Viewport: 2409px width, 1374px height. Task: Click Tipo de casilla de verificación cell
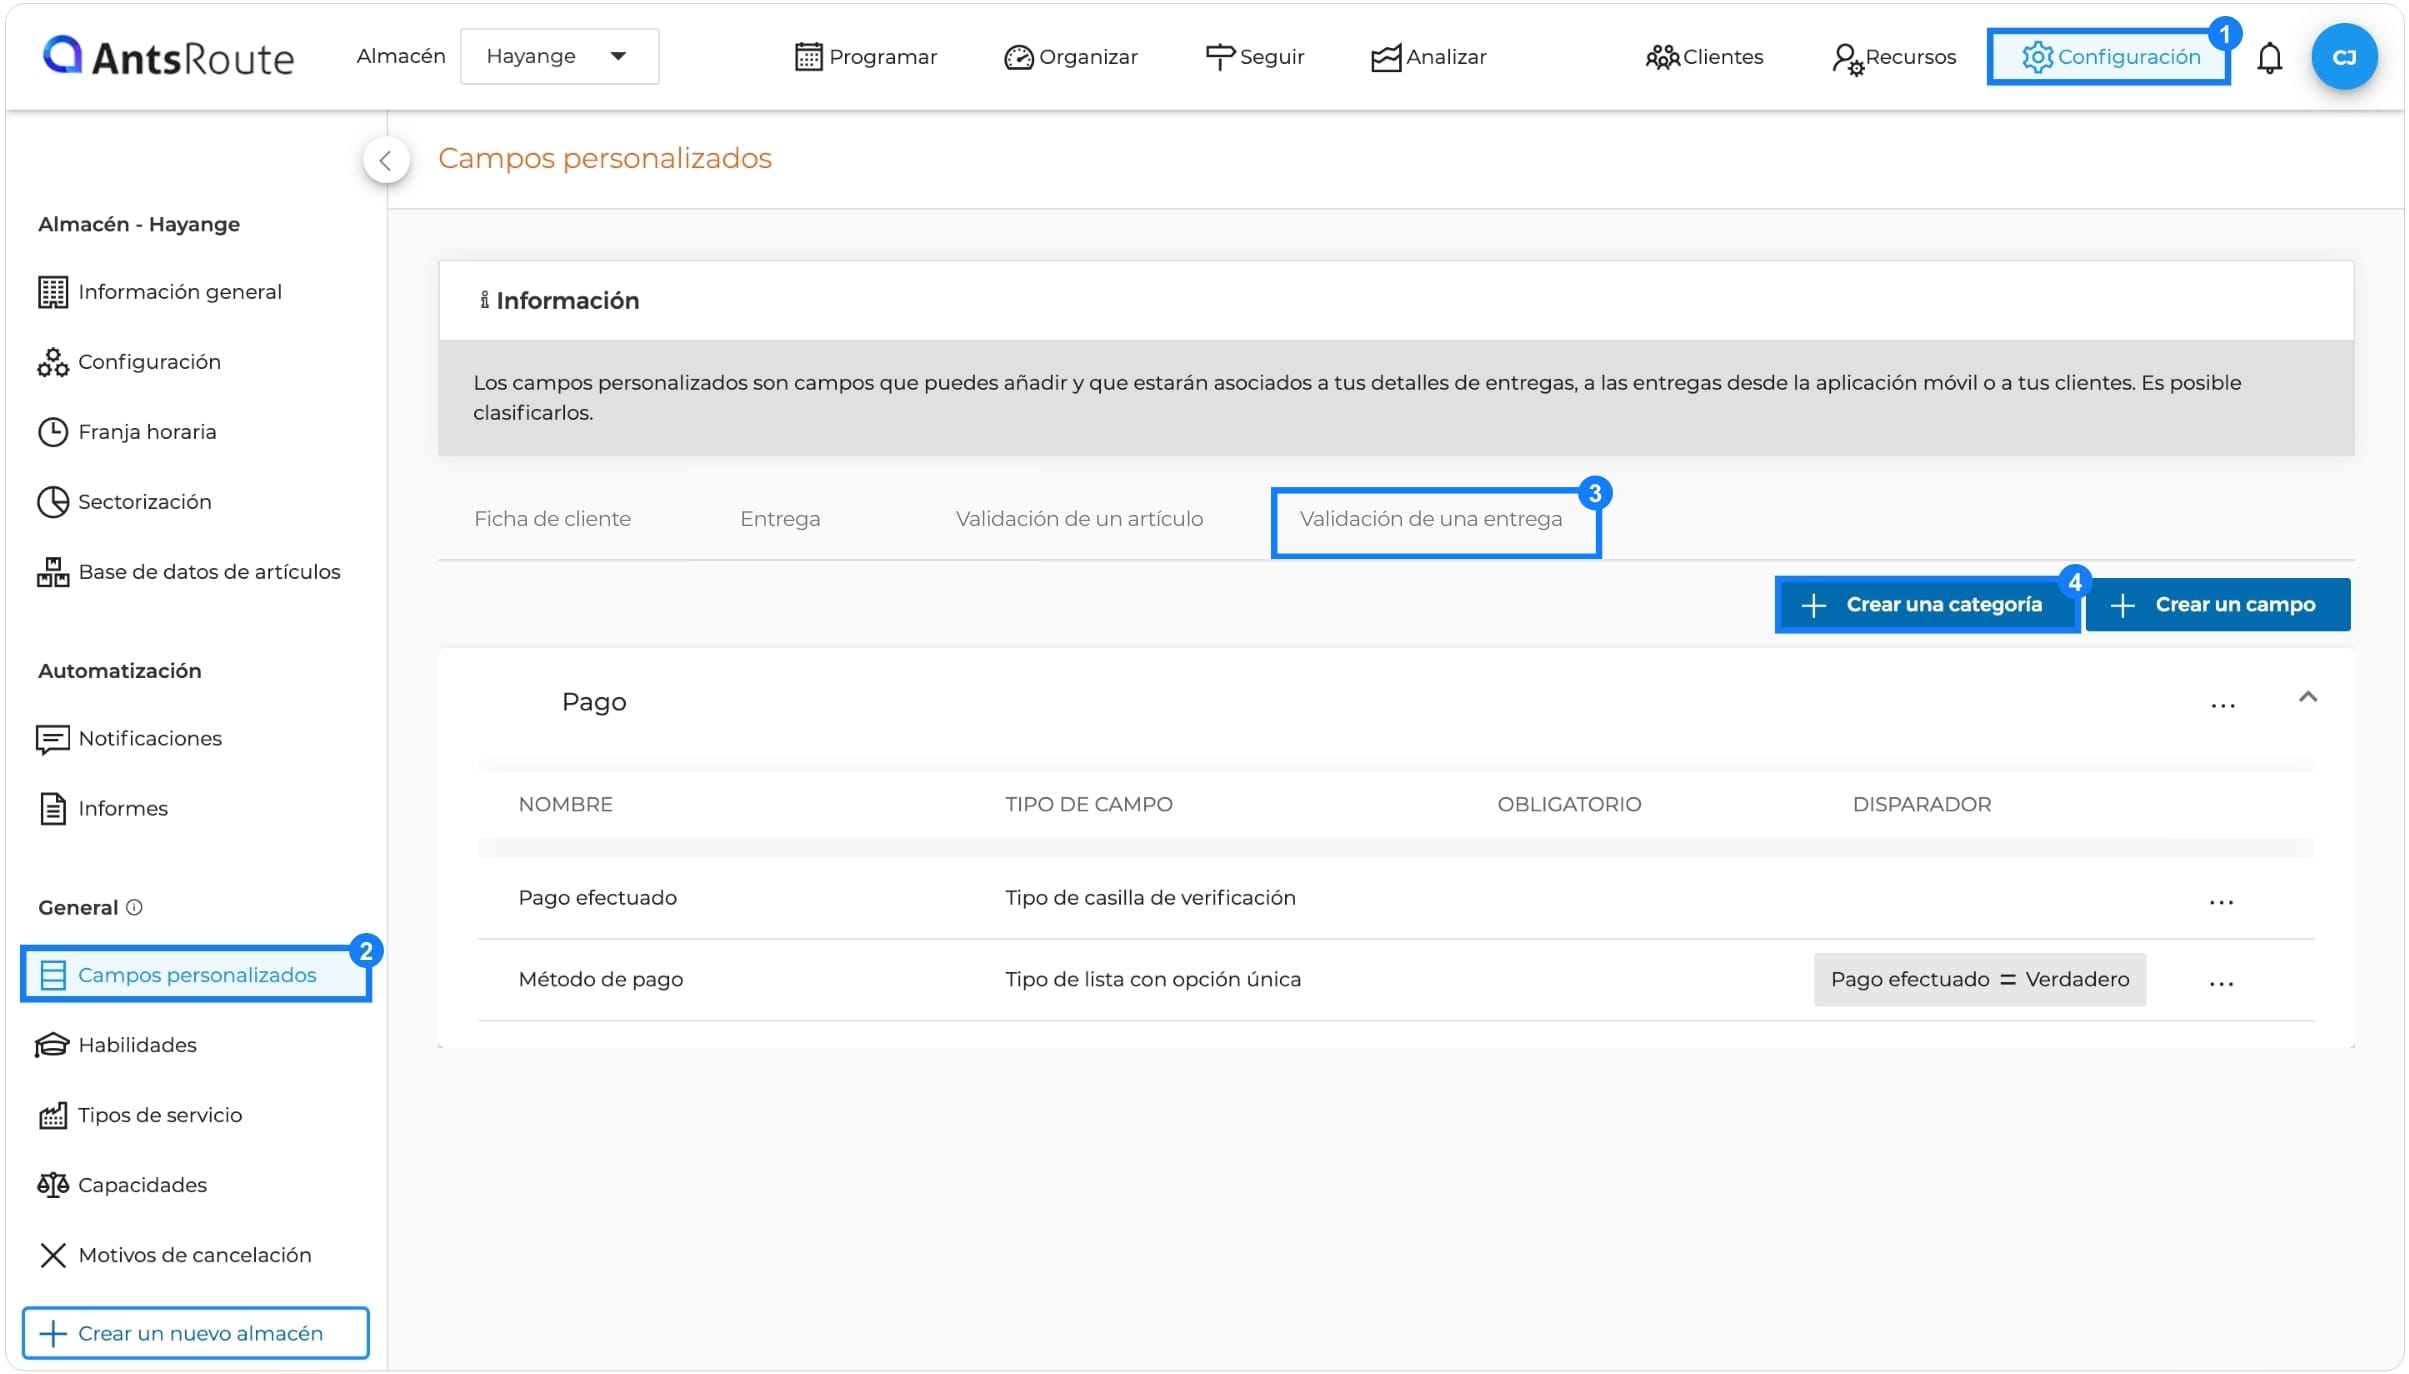click(1150, 898)
